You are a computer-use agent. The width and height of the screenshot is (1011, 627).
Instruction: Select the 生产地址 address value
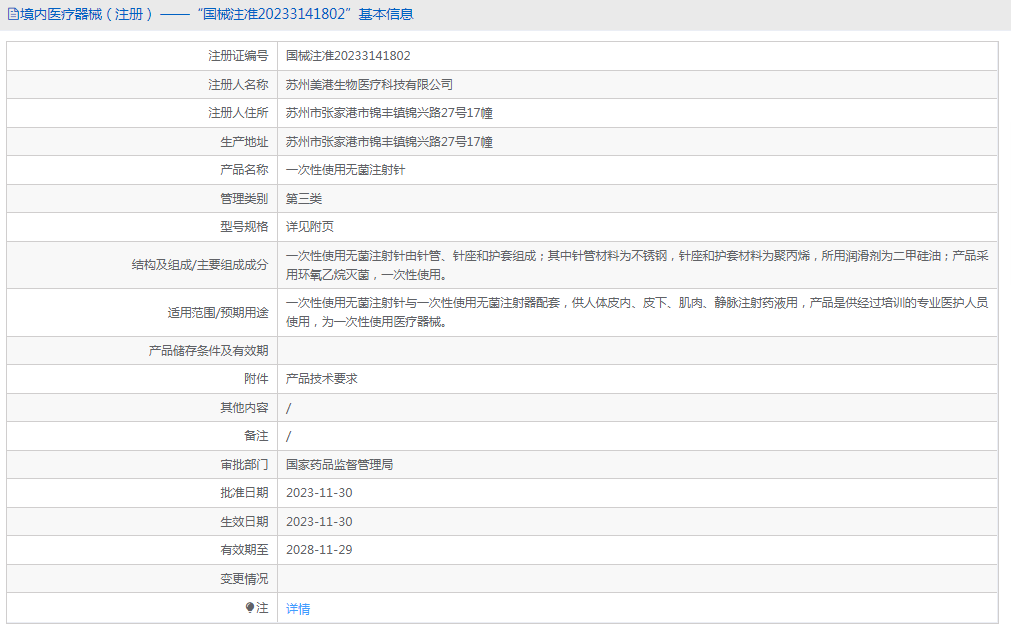pyautogui.click(x=389, y=142)
